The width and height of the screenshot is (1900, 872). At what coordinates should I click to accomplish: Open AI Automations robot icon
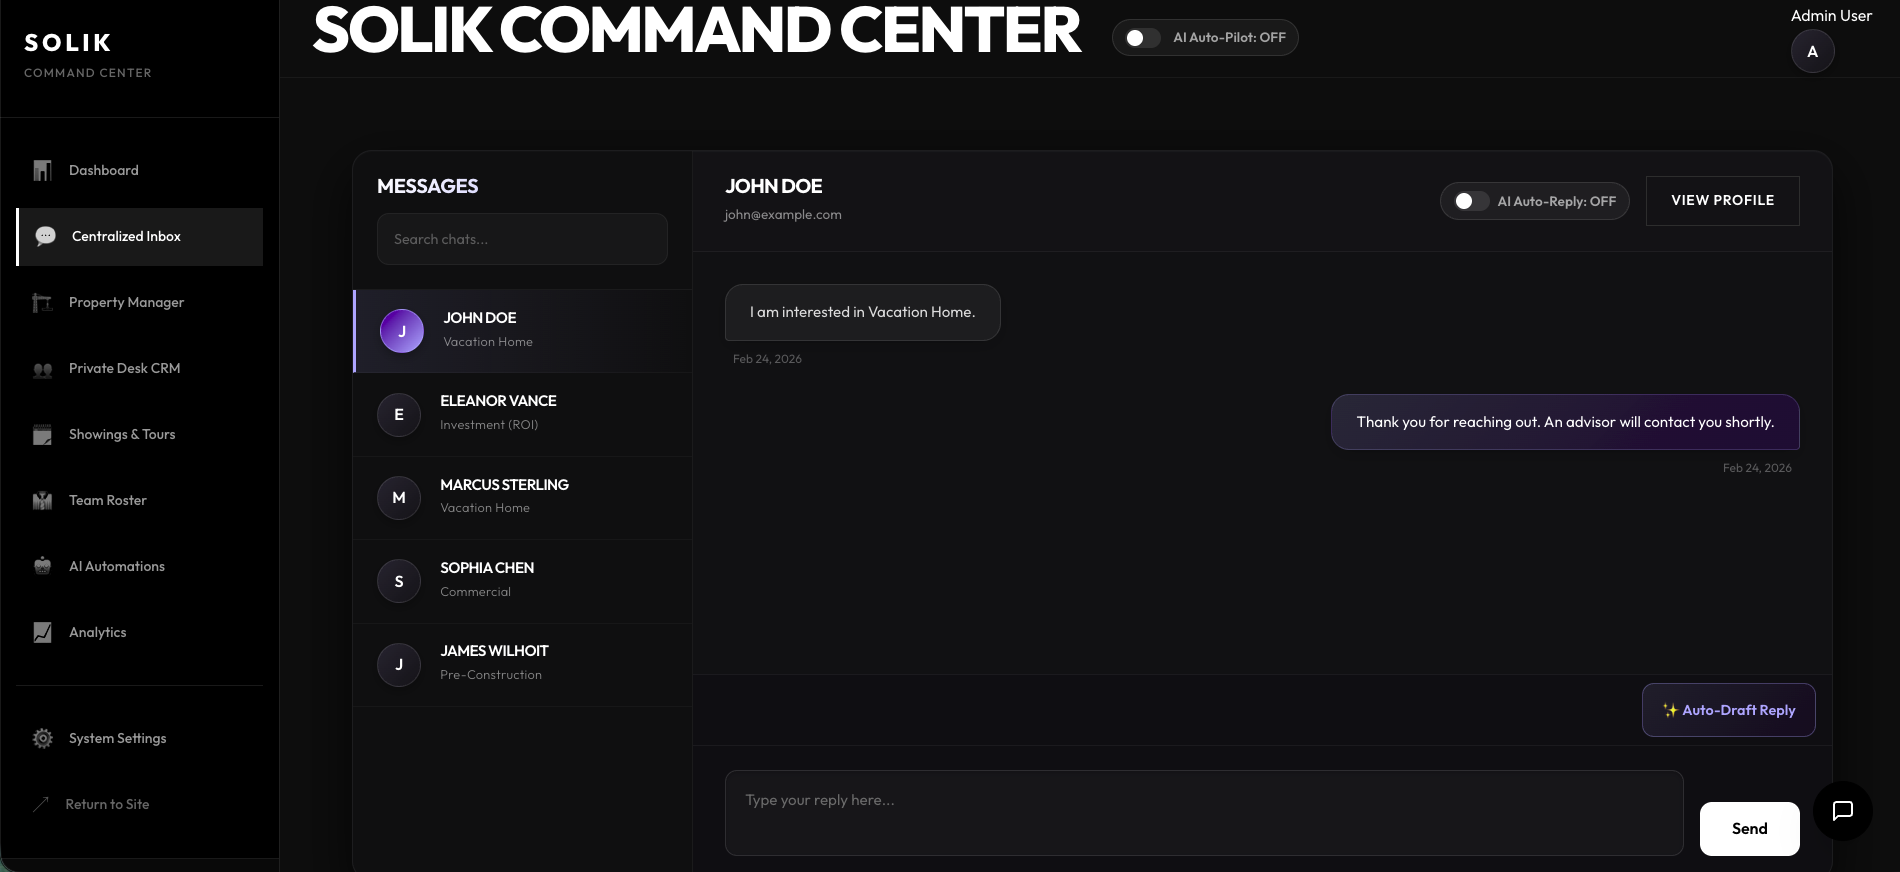click(42, 567)
